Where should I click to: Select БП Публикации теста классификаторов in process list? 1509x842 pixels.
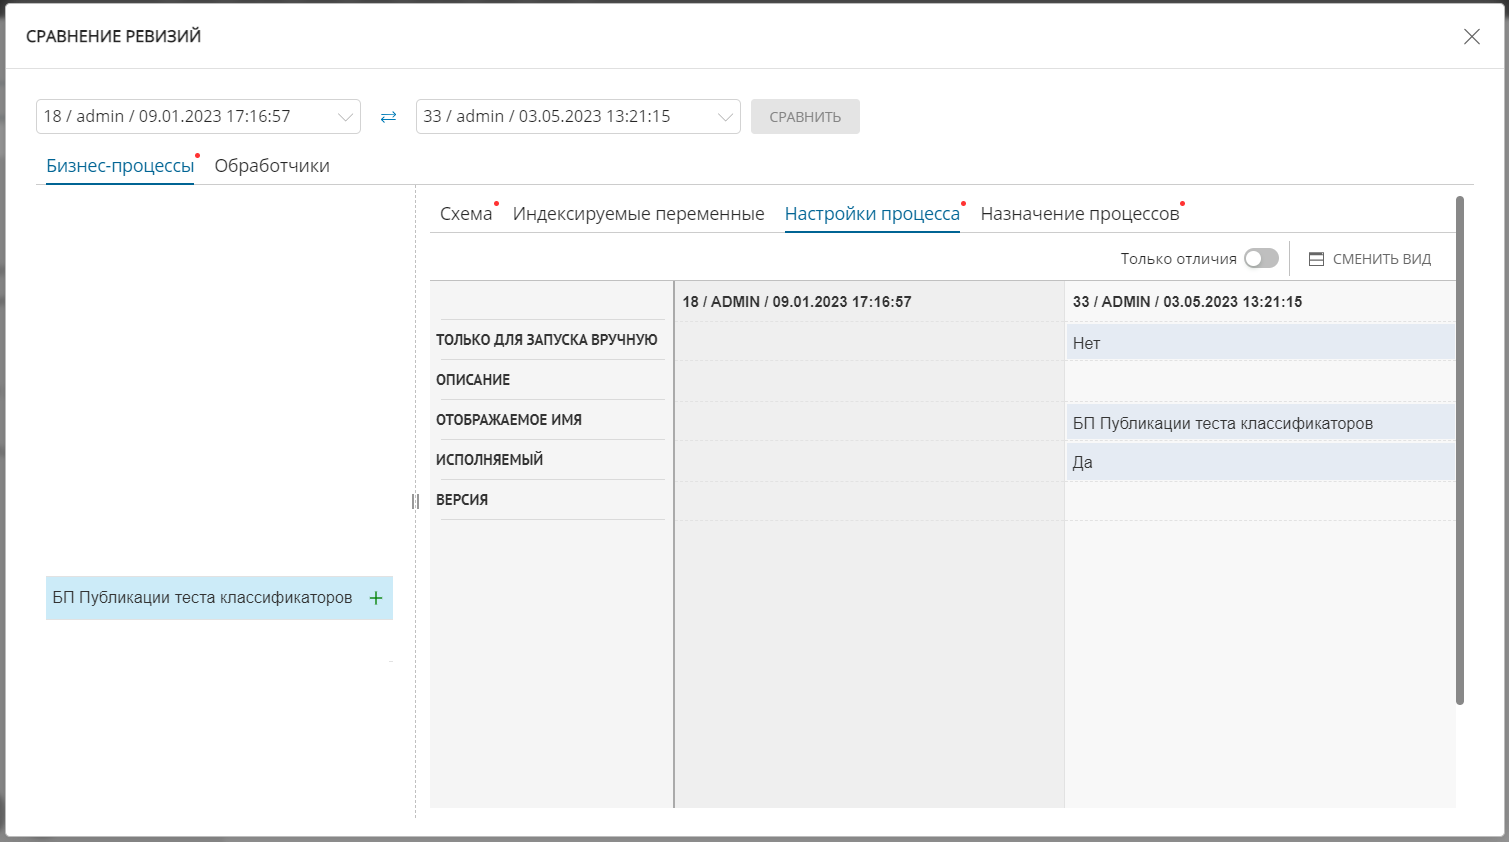coord(219,598)
